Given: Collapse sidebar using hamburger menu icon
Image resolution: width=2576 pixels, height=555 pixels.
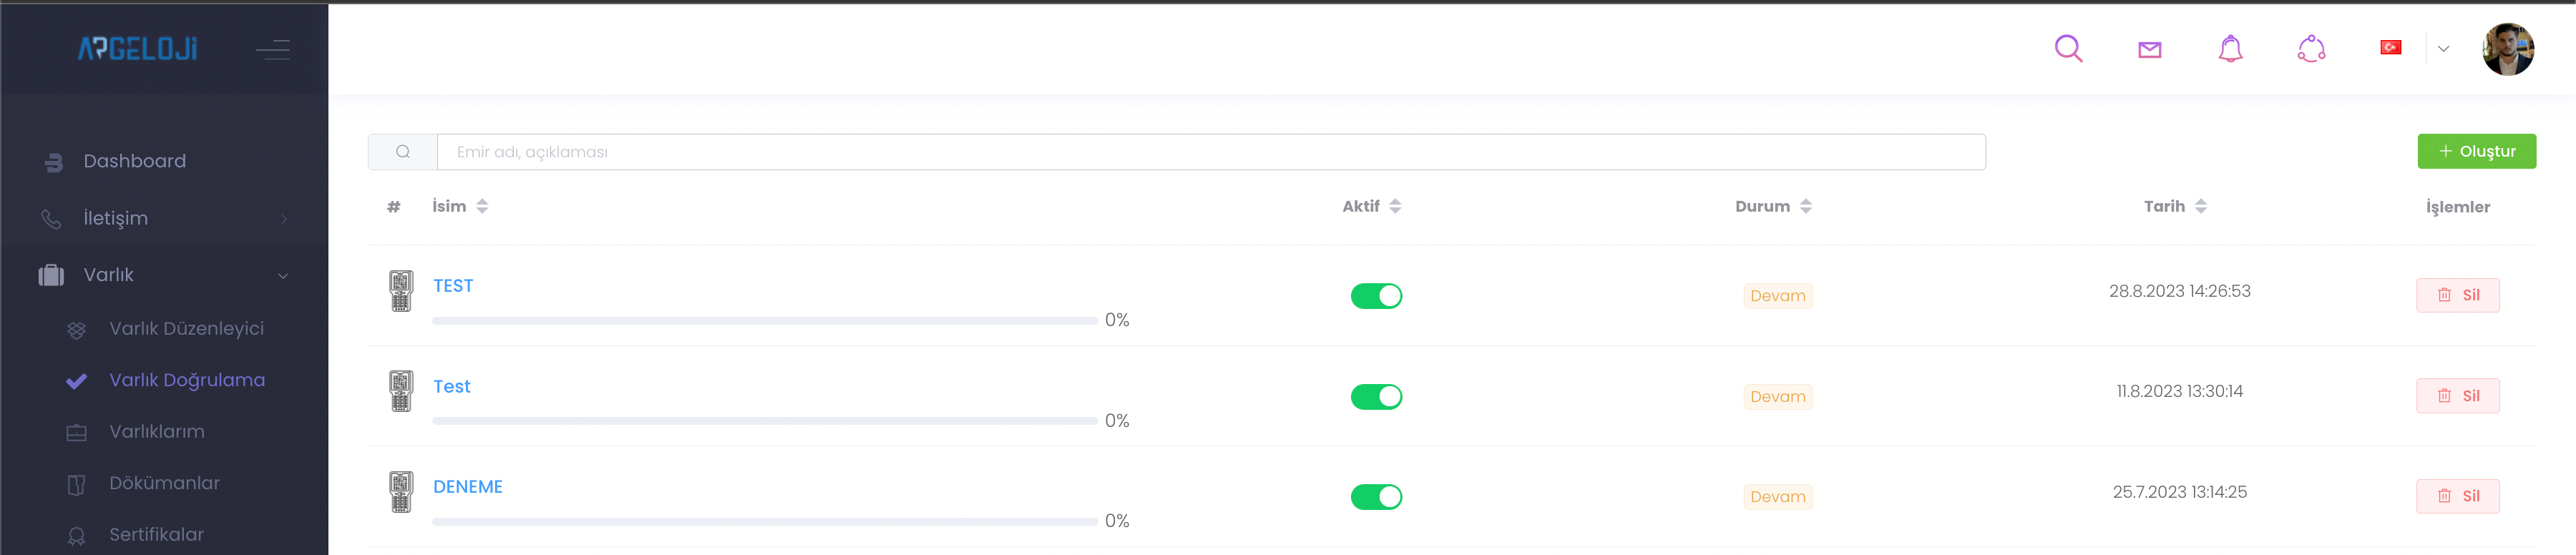Looking at the screenshot, I should (273, 49).
